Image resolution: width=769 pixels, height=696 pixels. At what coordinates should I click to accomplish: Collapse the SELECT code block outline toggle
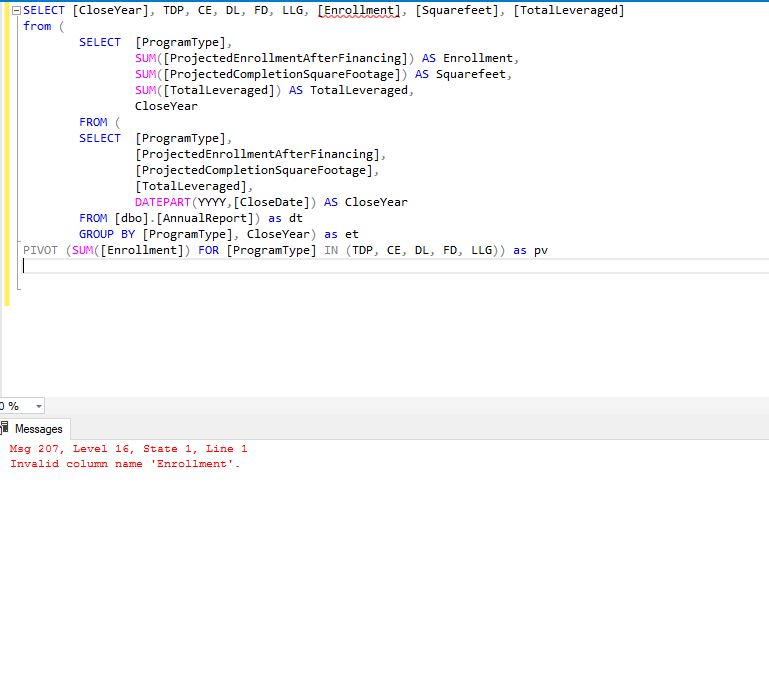[16, 11]
